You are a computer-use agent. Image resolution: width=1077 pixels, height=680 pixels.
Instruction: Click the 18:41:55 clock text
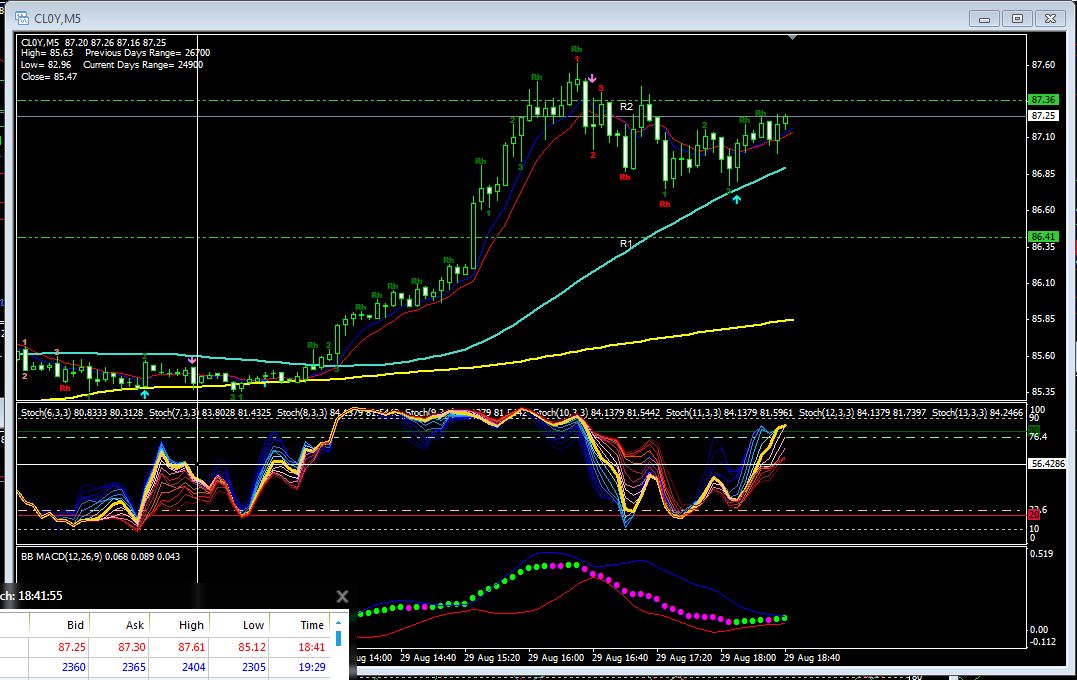pyautogui.click(x=40, y=596)
